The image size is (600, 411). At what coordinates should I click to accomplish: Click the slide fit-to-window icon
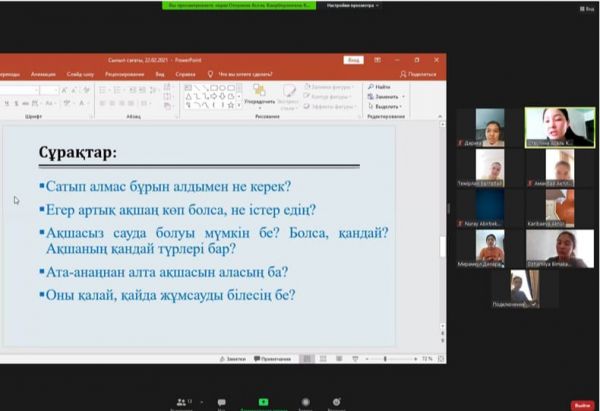(x=443, y=357)
